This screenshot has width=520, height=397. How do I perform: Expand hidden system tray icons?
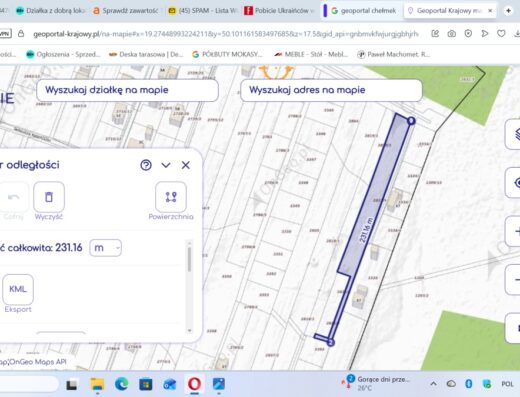click(433, 384)
